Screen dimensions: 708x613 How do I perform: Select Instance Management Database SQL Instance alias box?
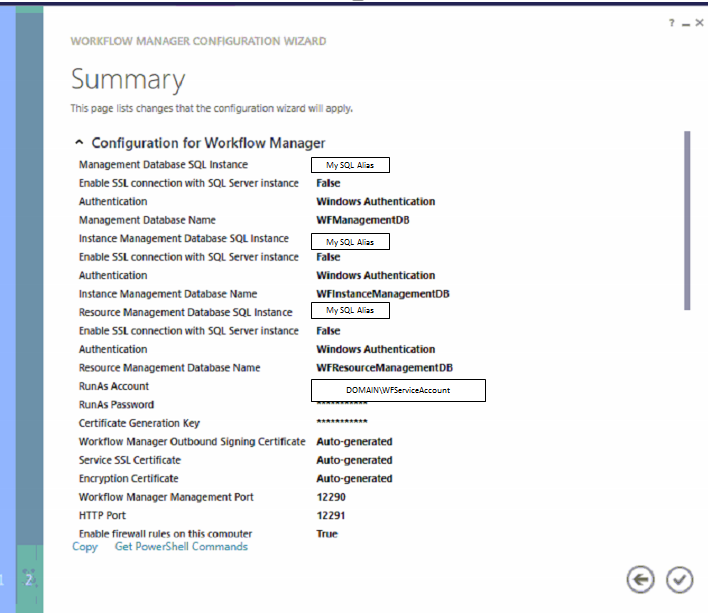tap(350, 242)
